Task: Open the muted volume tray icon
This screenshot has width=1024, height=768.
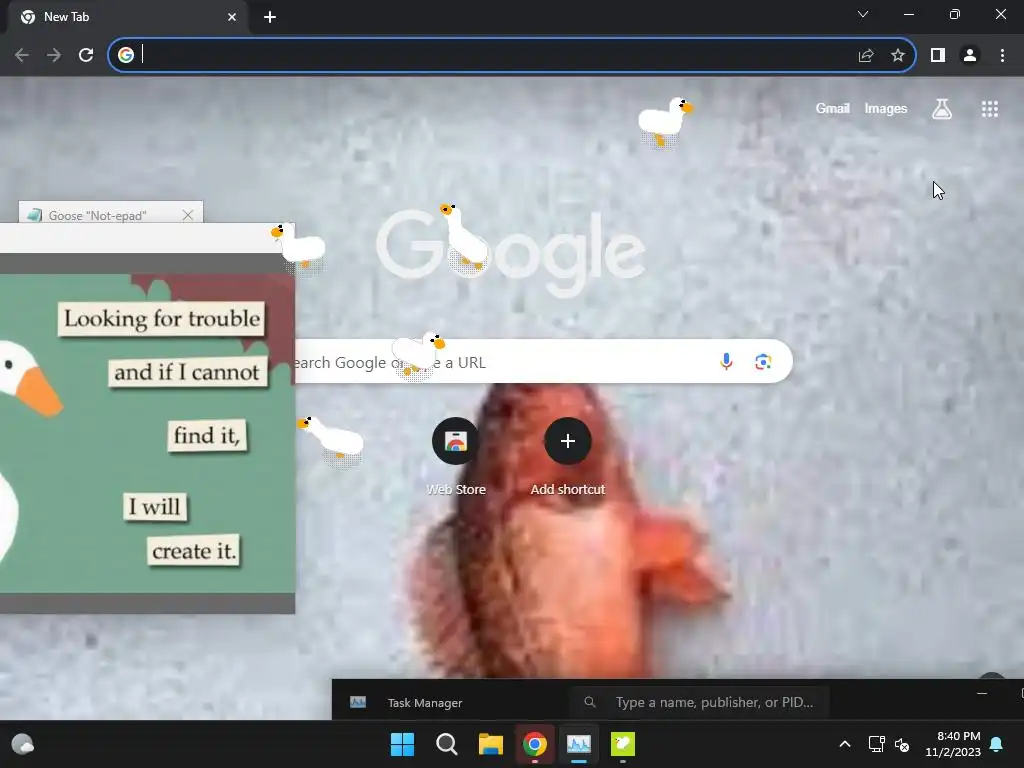Action: click(x=902, y=744)
